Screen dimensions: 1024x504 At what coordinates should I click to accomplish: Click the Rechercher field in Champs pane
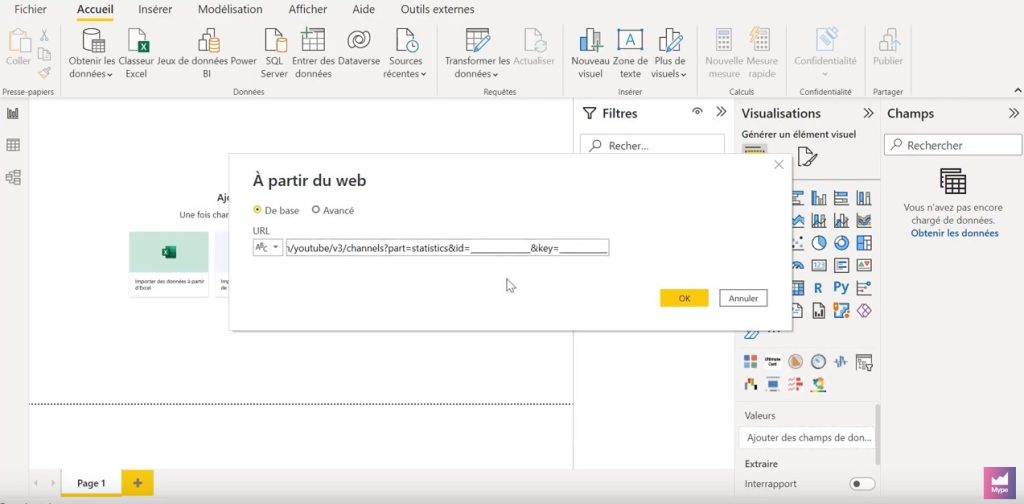953,145
